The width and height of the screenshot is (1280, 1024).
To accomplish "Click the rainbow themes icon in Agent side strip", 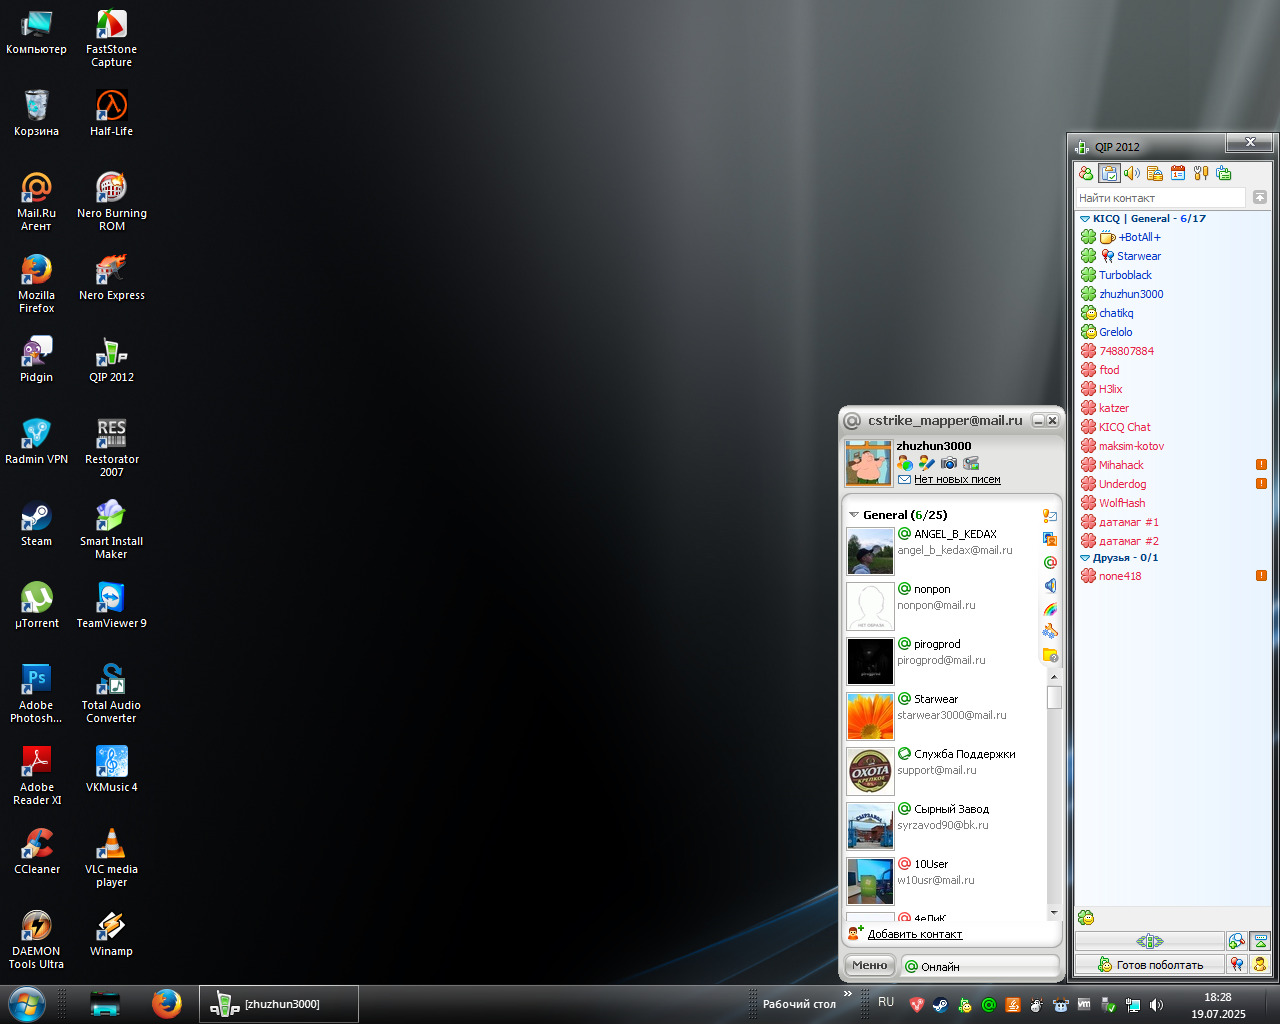I will (1050, 609).
